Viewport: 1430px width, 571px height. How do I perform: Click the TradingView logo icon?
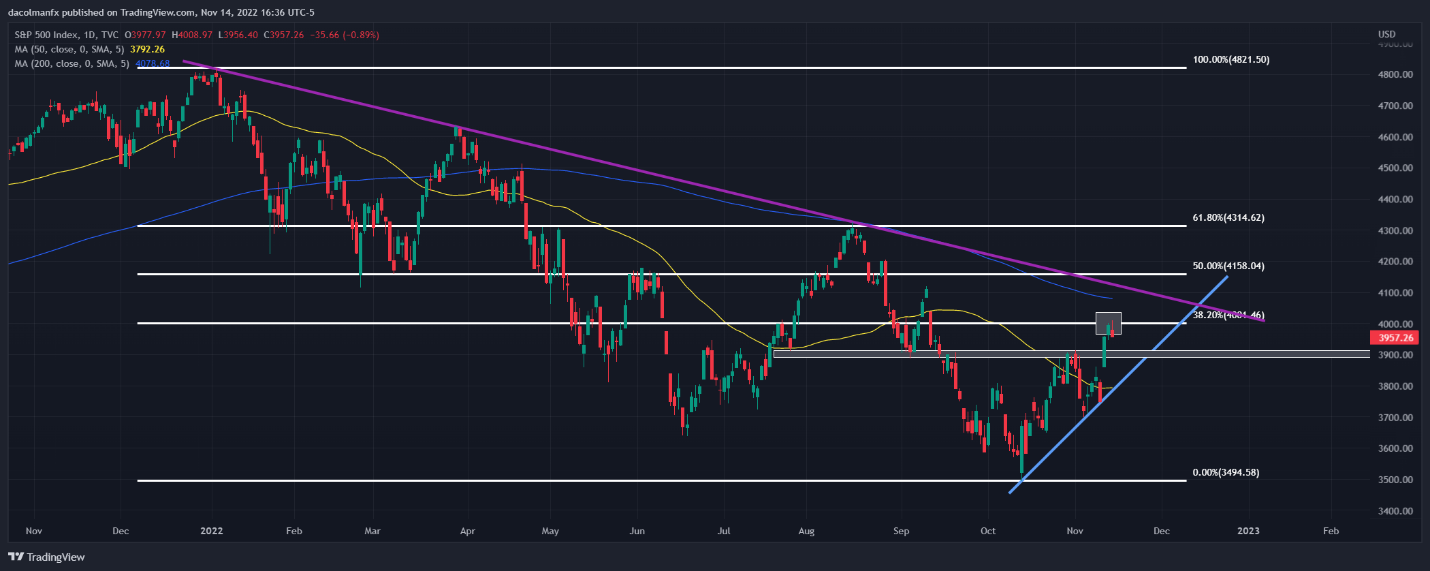point(16,556)
